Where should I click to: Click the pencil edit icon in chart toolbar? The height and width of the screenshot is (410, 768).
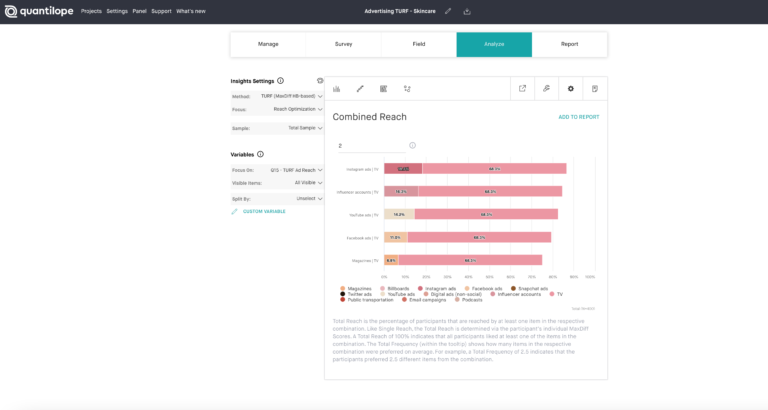[360, 89]
